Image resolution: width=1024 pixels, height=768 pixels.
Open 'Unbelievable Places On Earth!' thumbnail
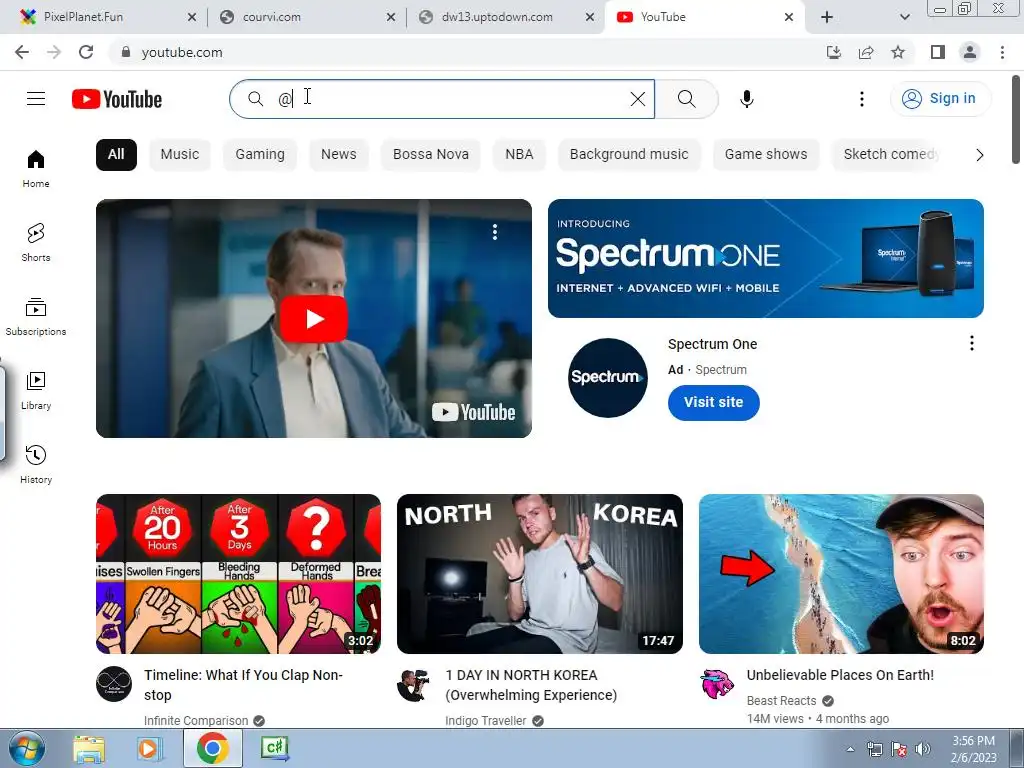tap(841, 573)
